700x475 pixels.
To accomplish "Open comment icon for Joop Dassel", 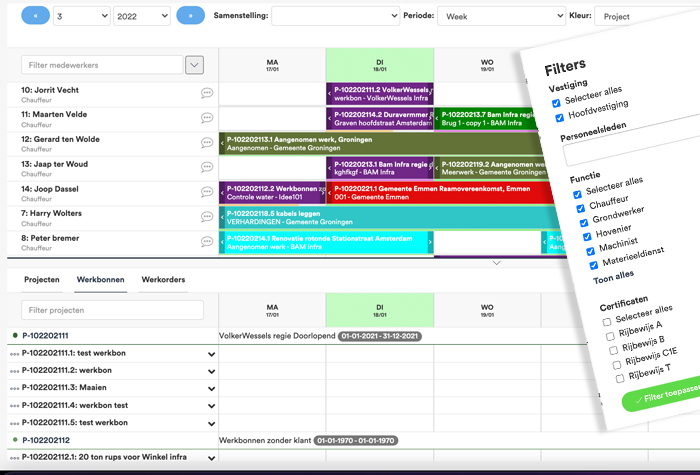I will click(x=207, y=192).
